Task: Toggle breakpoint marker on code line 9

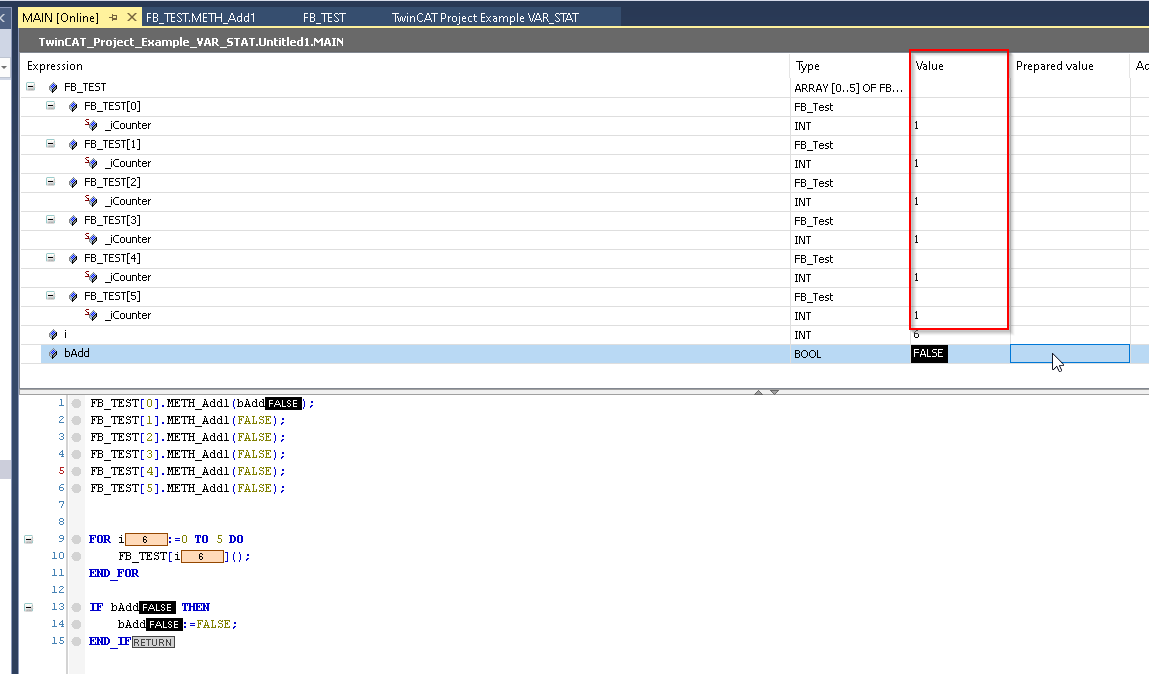Action: 76,539
